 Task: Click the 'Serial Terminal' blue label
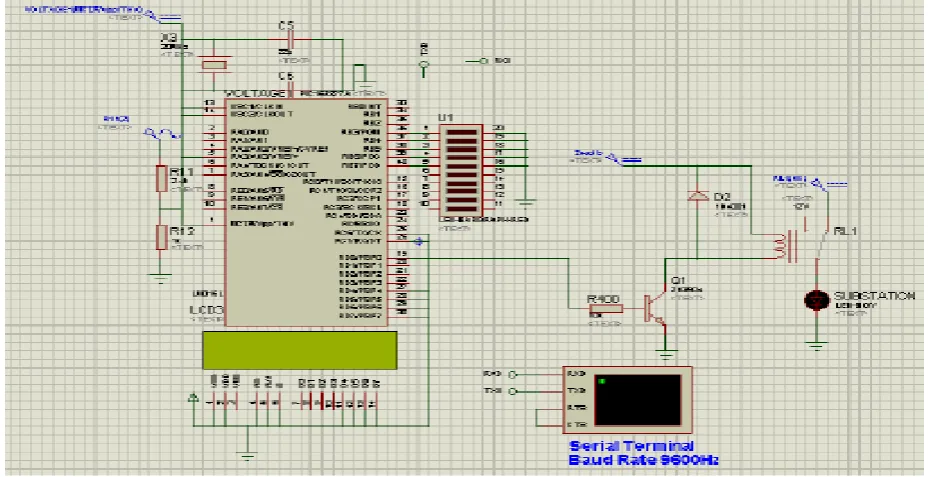pos(630,446)
